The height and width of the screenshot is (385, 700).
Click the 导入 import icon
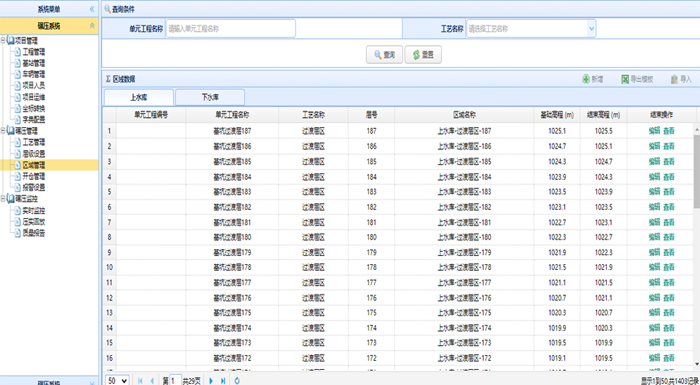click(674, 79)
